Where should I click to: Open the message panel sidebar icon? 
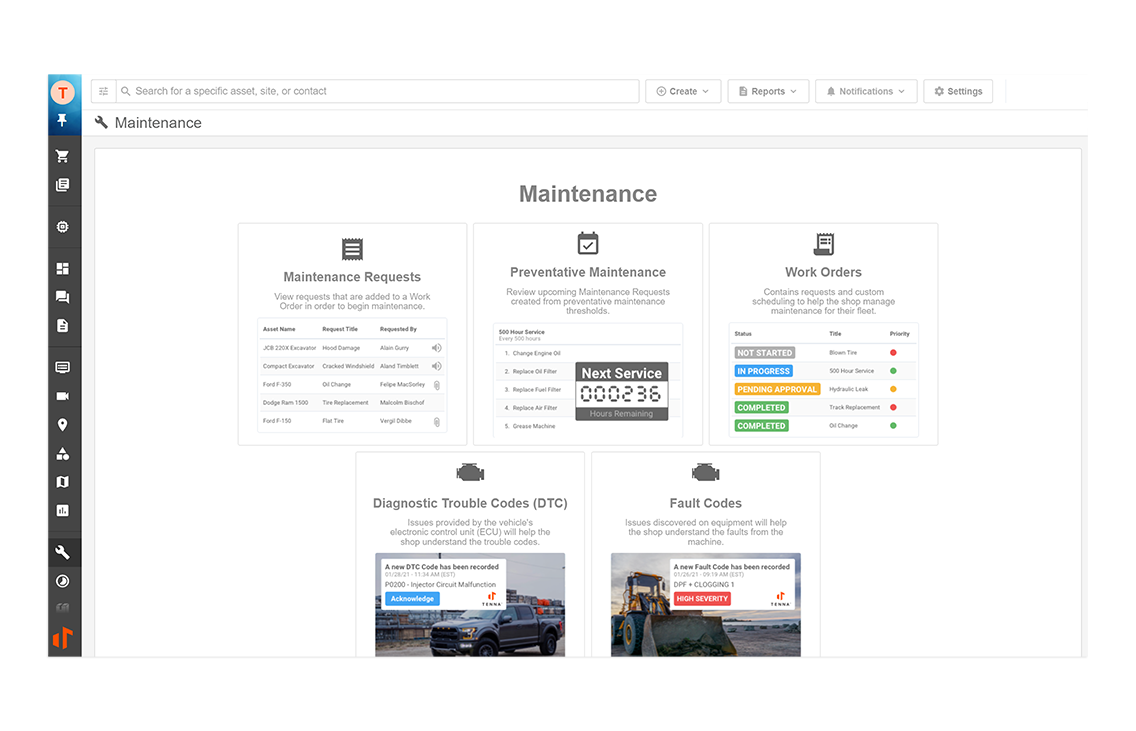click(62, 367)
